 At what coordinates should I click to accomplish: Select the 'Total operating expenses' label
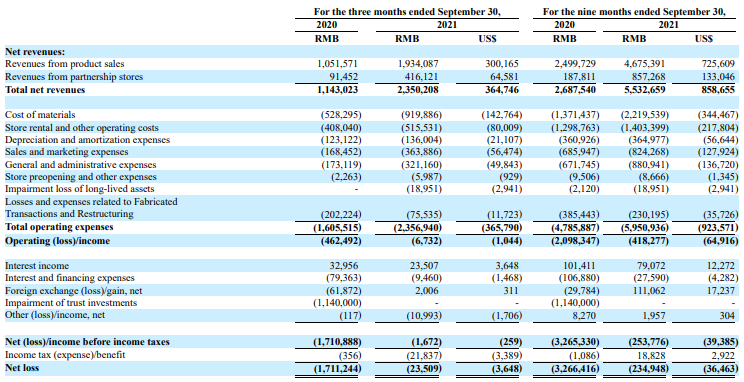click(59, 227)
